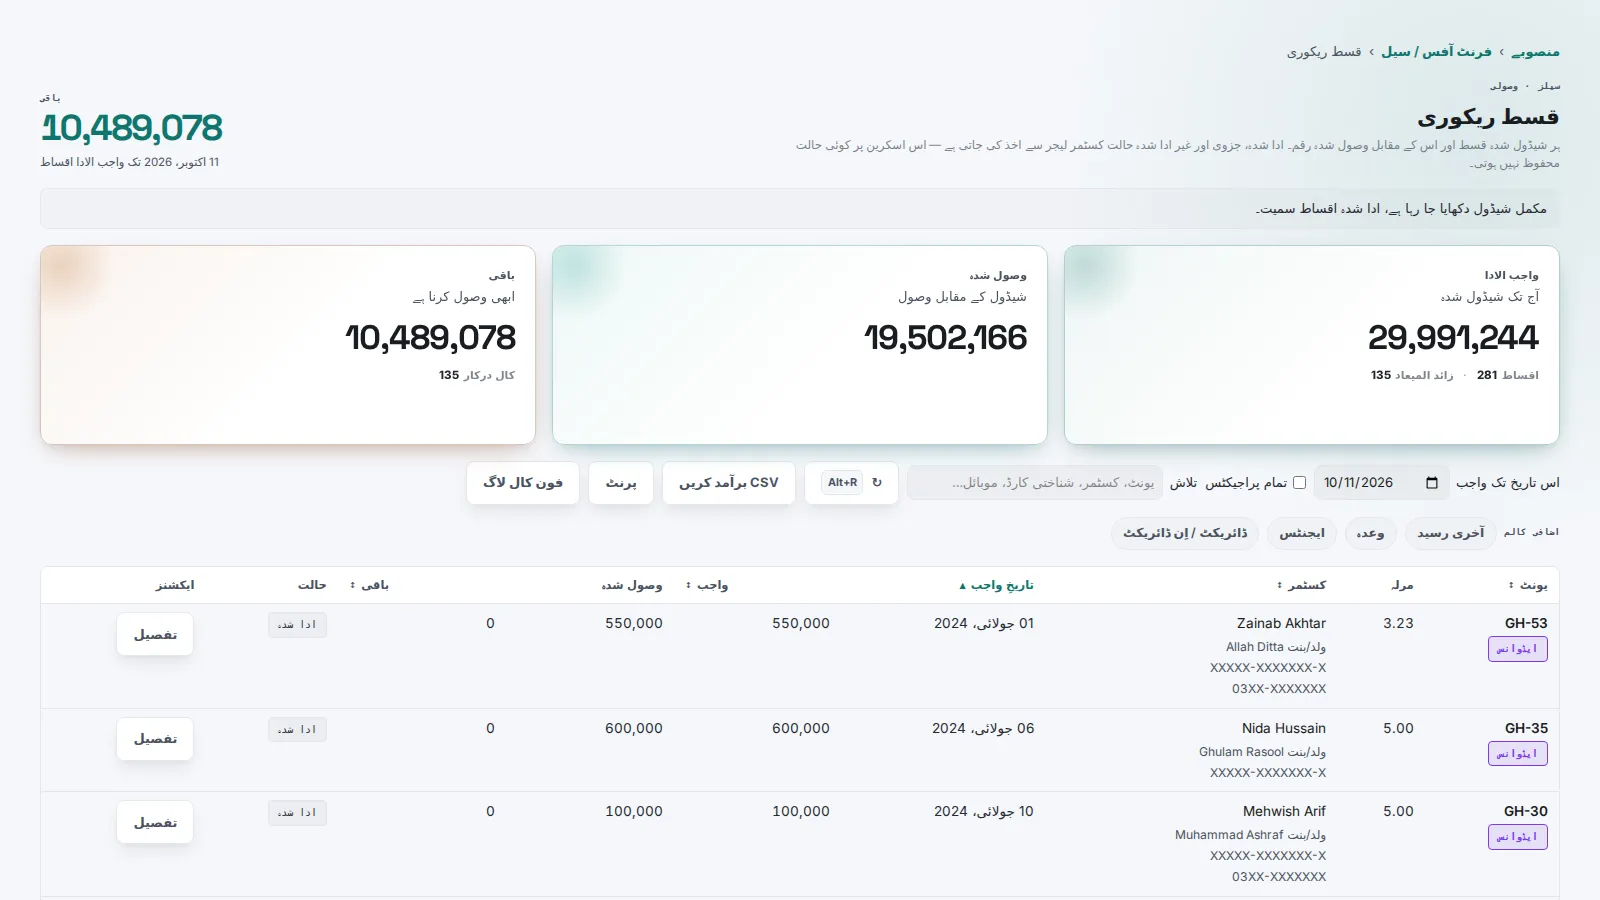The height and width of the screenshot is (900, 1600).
Task: Click the allotment badge under GH-35
Action: pyautogui.click(x=1518, y=754)
